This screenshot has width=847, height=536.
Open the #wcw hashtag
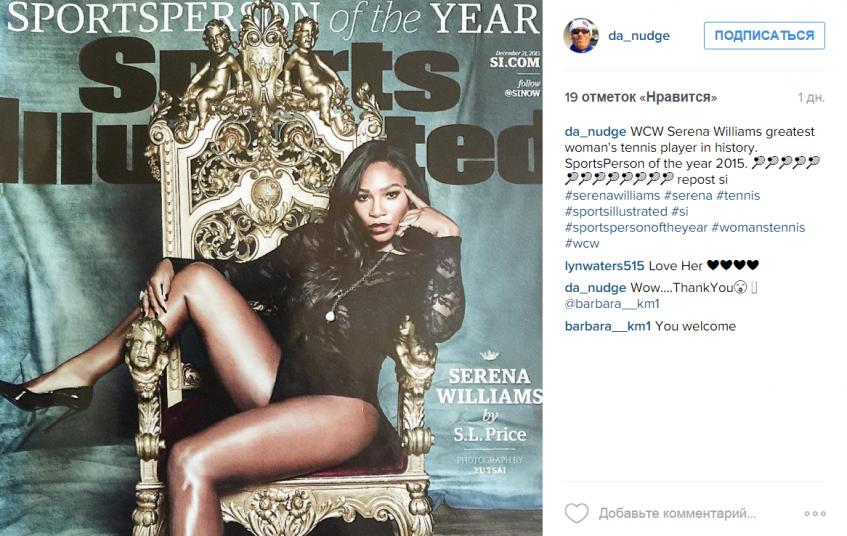coord(582,243)
